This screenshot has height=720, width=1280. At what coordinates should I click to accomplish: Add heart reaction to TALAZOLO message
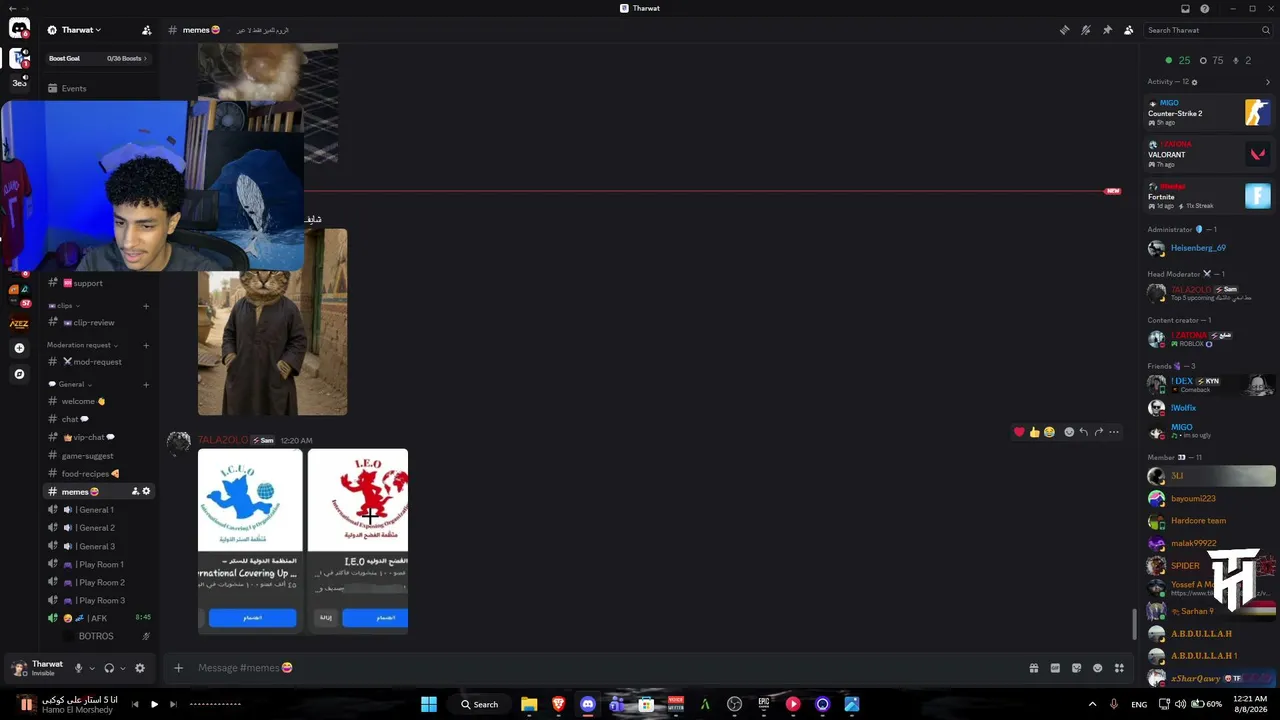[x=1019, y=432]
